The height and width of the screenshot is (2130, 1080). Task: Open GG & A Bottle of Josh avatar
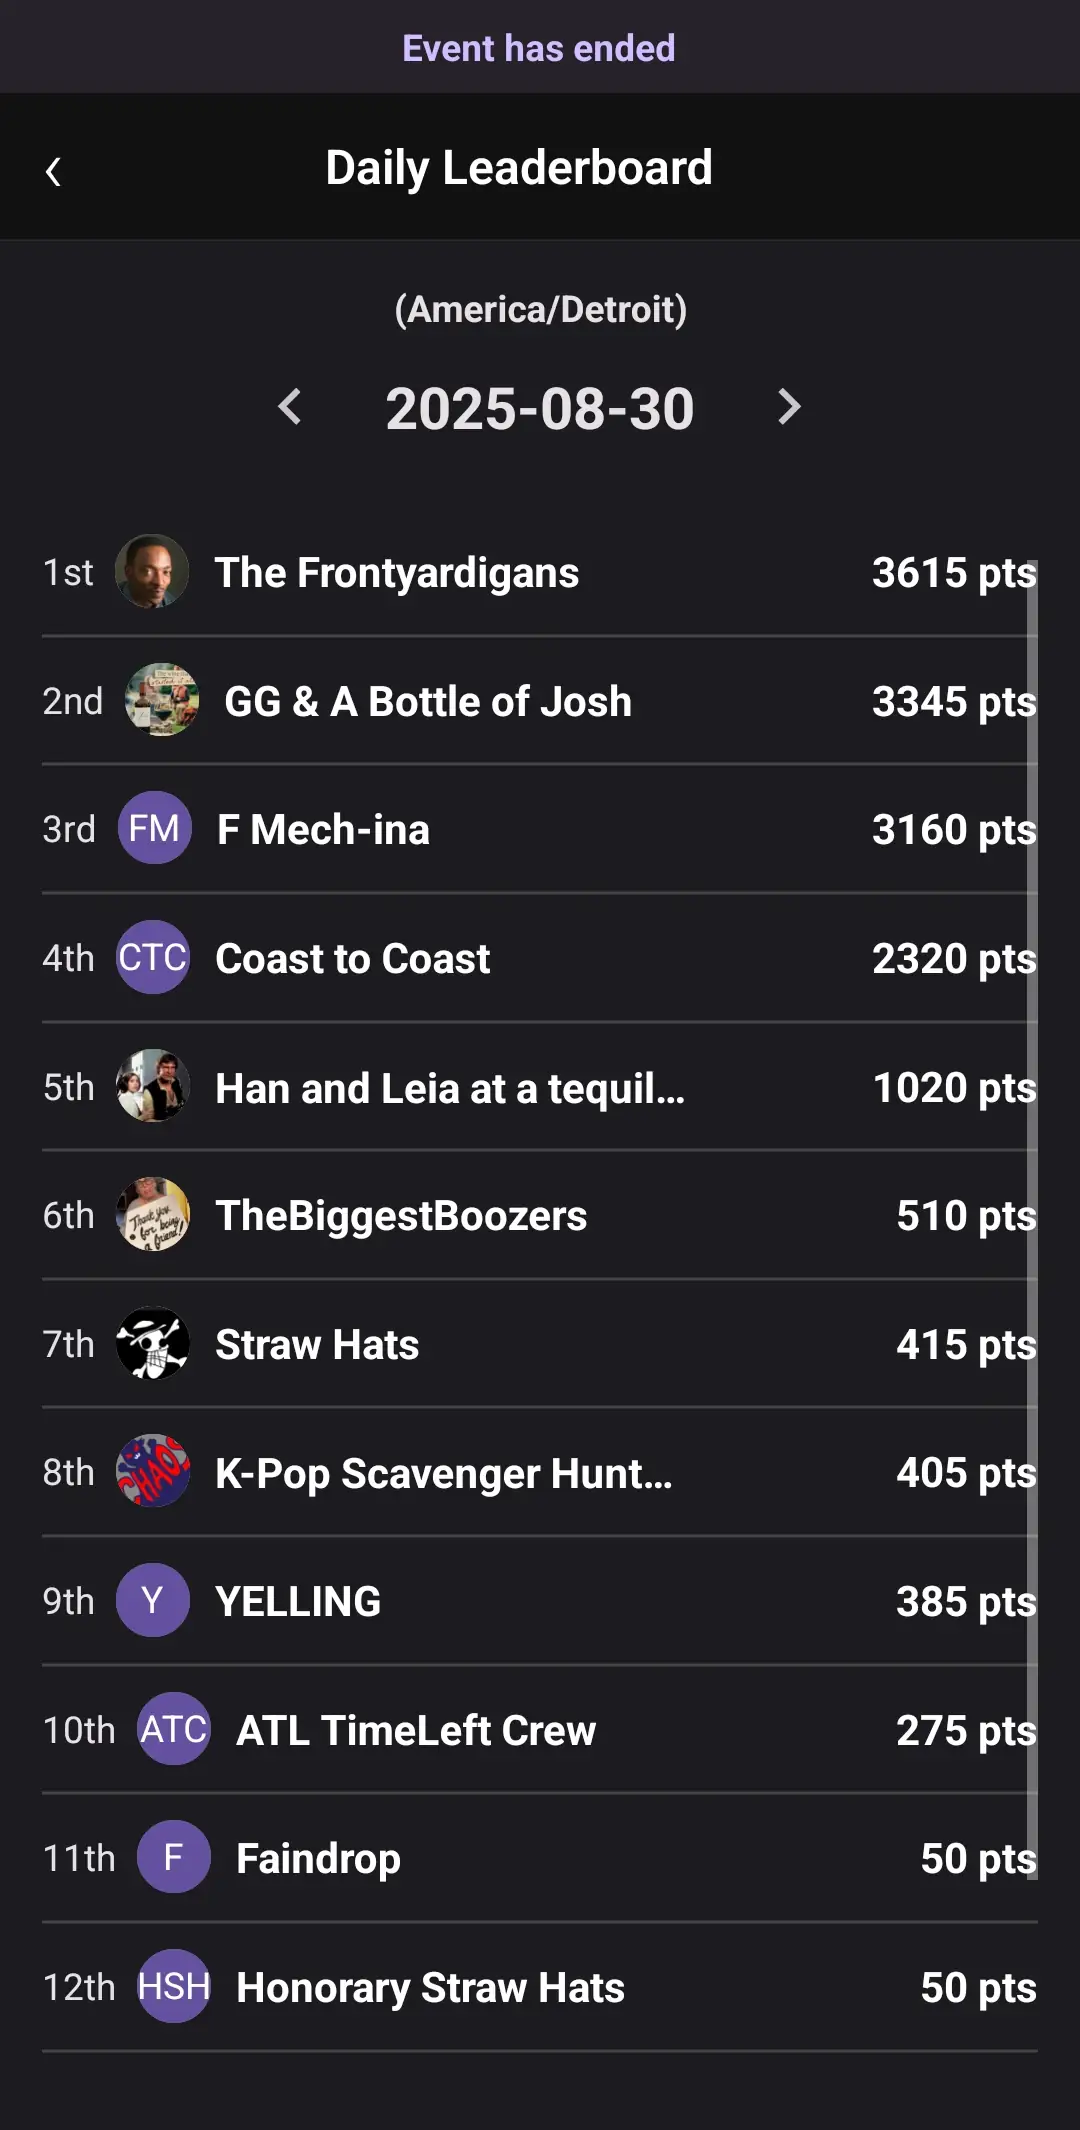click(x=162, y=700)
